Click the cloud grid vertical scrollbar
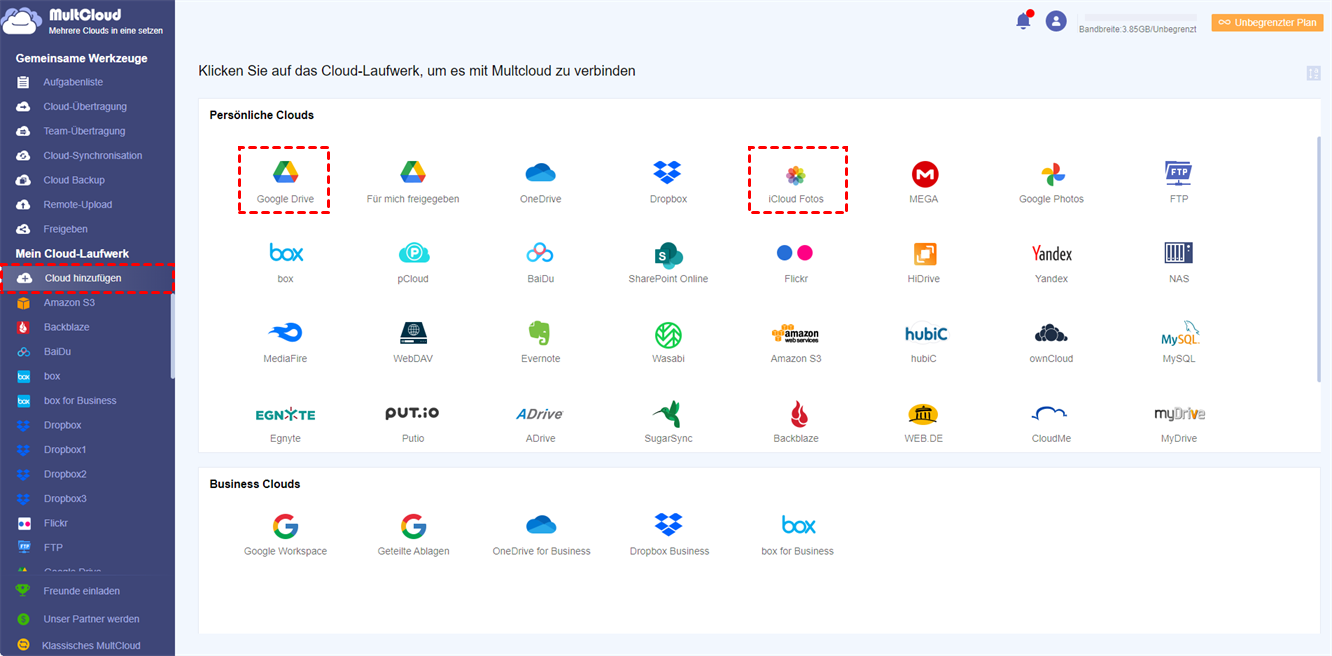The width and height of the screenshot is (1332, 656). [x=1319, y=258]
